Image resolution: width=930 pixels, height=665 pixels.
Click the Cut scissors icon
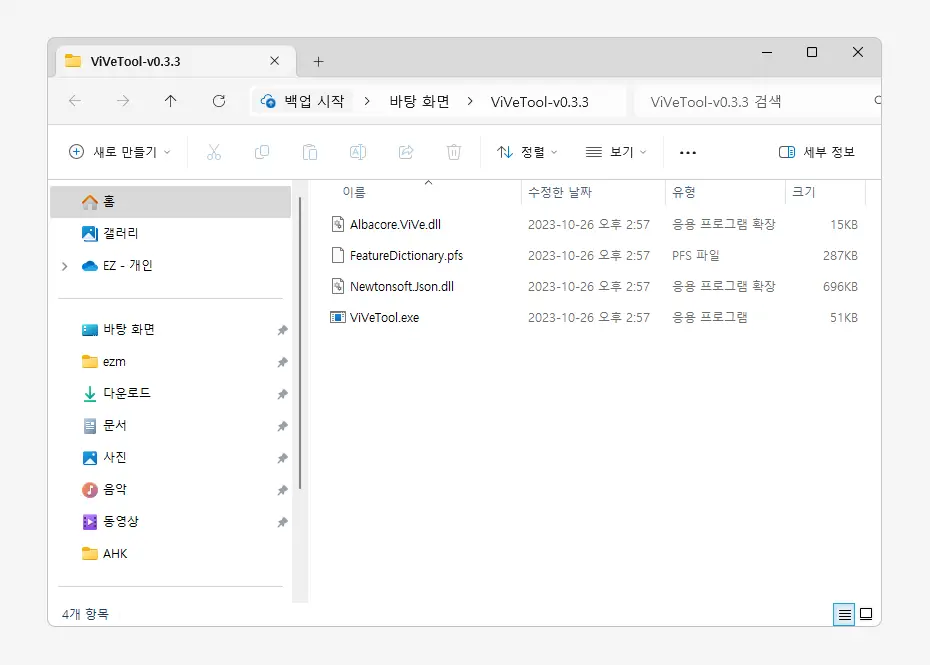tap(214, 152)
